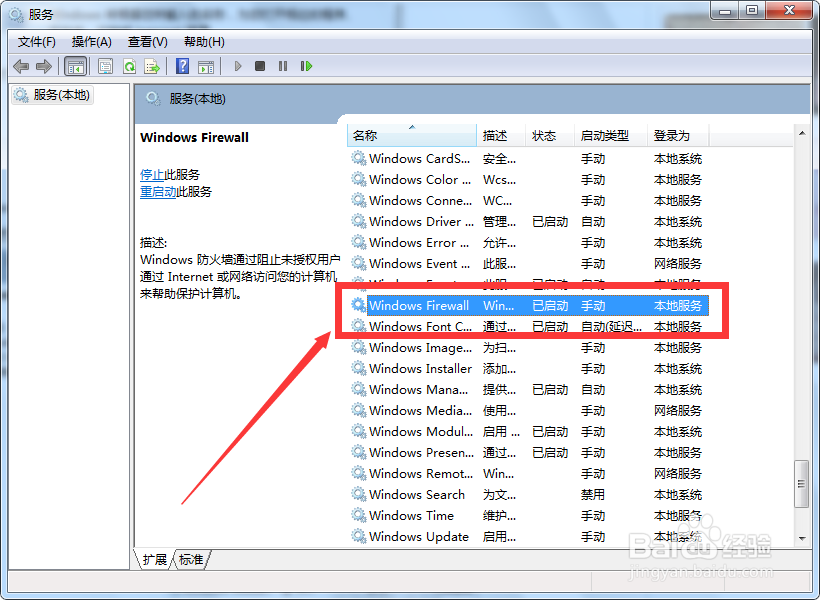Image resolution: width=820 pixels, height=600 pixels.
Task: Click the 禁用 startup type of Windows Search
Action: point(593,494)
